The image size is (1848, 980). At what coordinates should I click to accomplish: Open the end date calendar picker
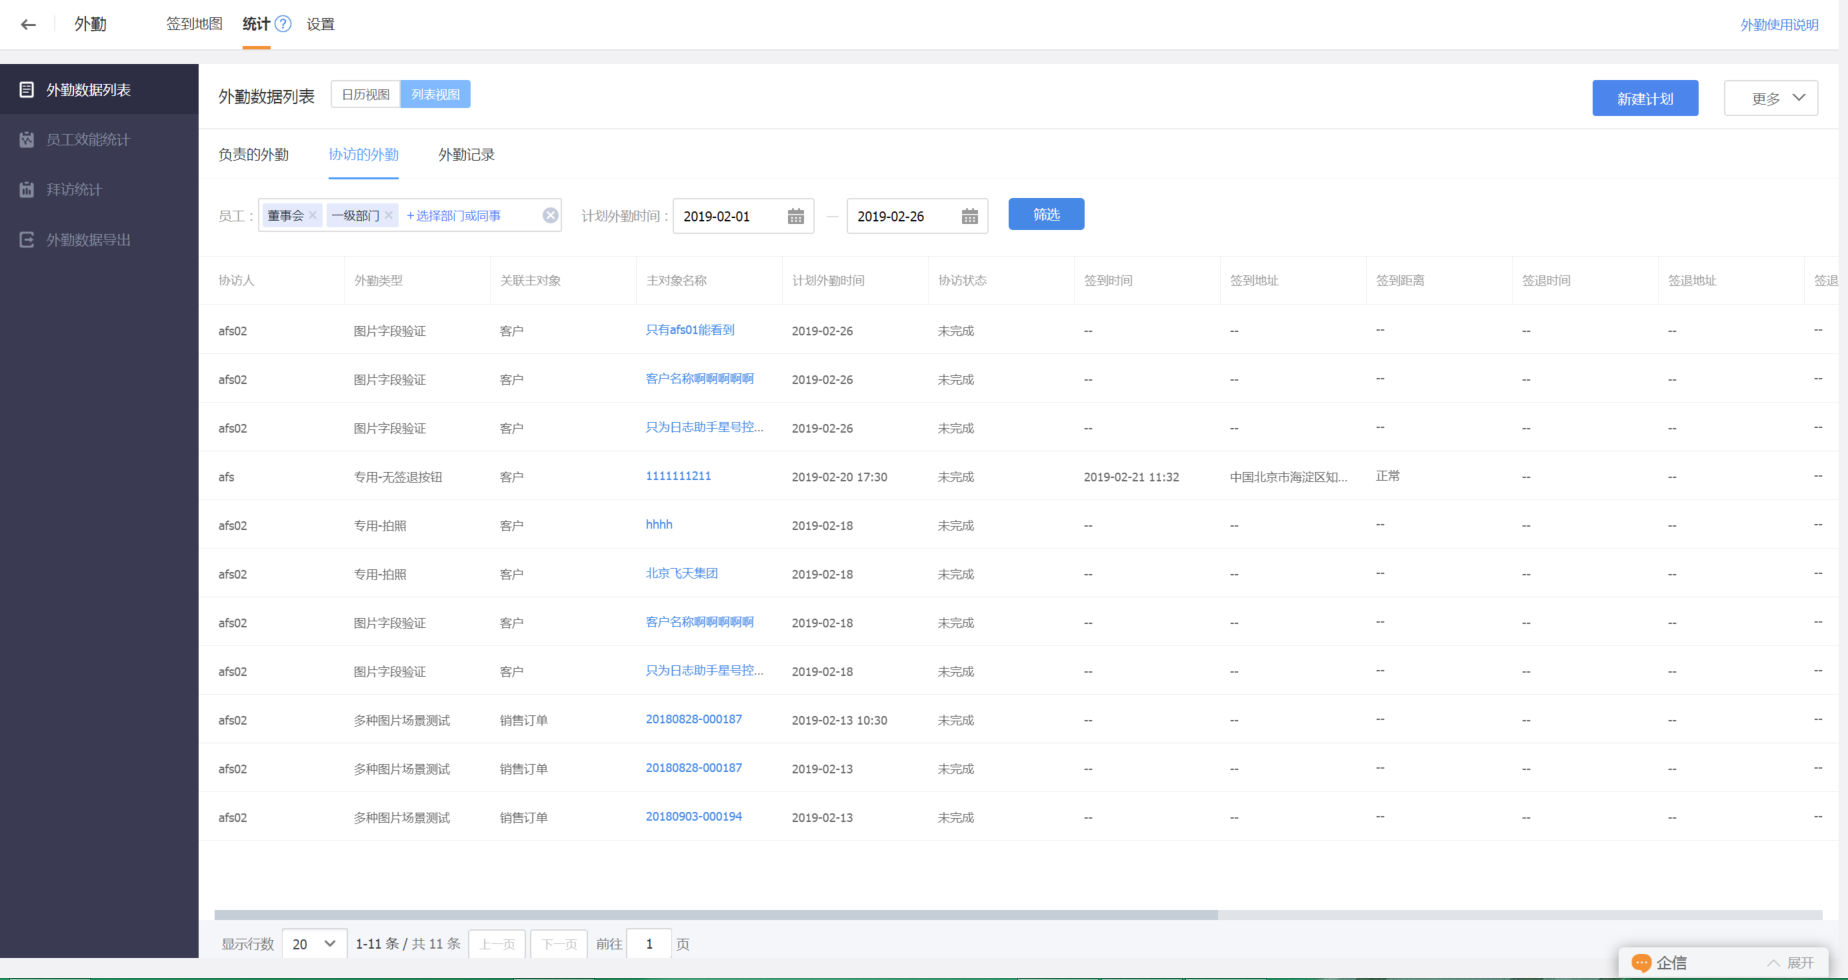pyautogui.click(x=969, y=217)
